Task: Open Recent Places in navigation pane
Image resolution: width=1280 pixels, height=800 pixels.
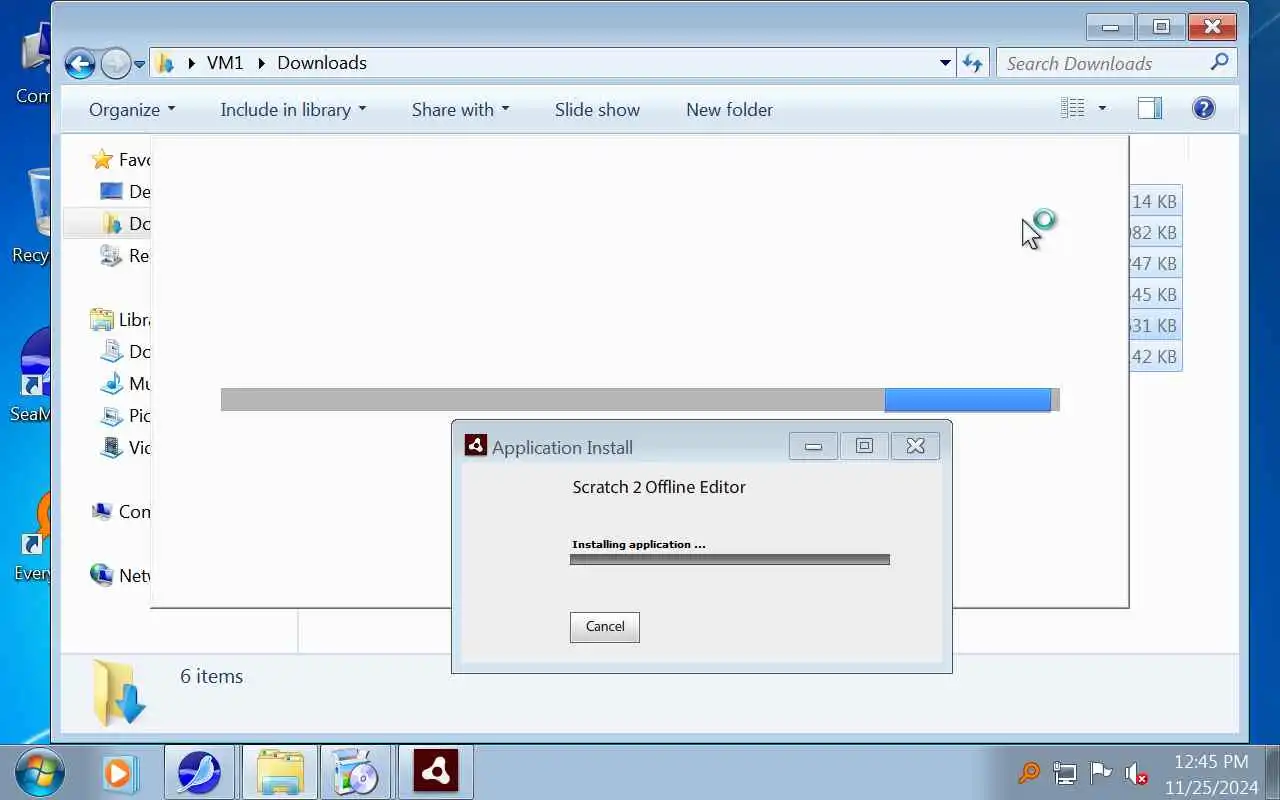Action: click(x=125, y=256)
